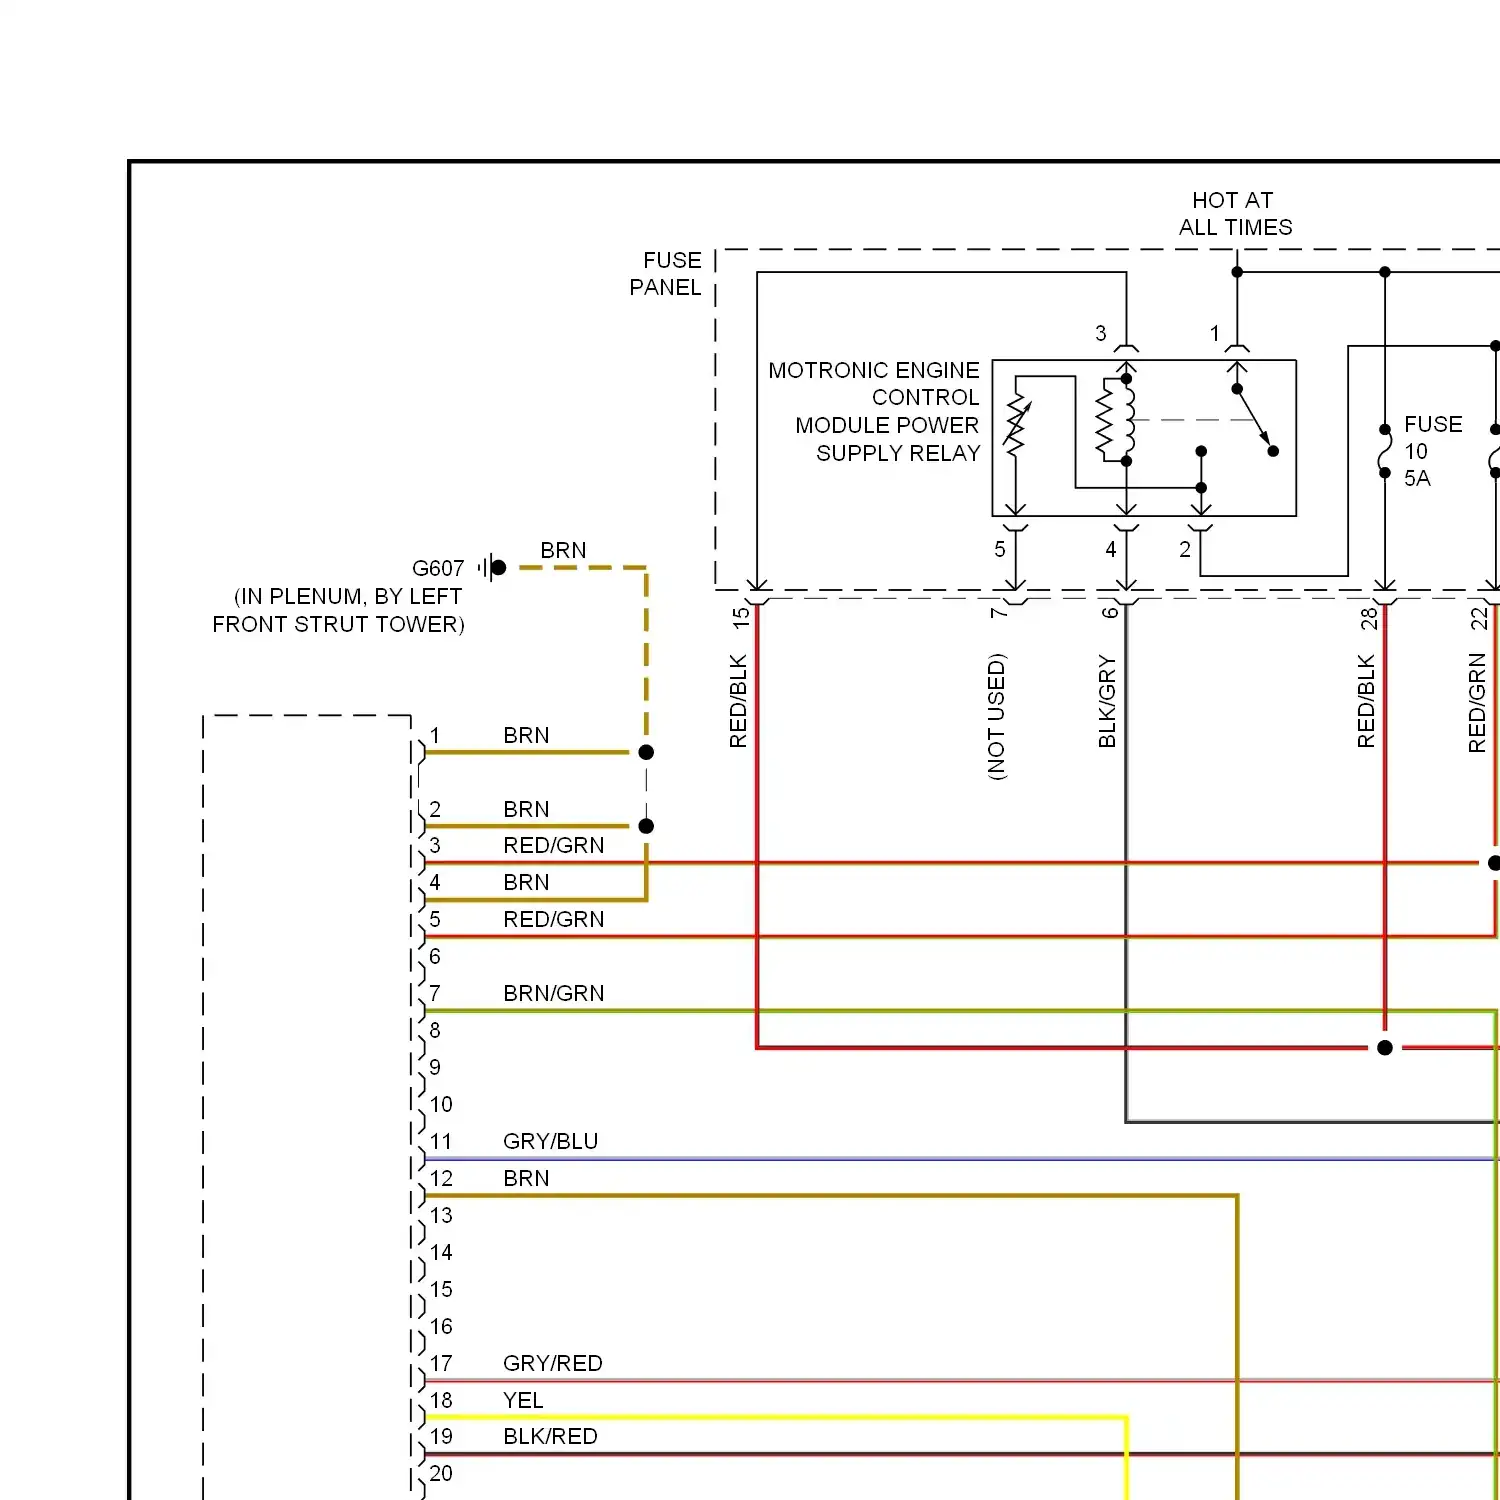Screen dimensions: 1500x1500
Task: Select the GRY/BLU label on row 11
Action: 551,1141
